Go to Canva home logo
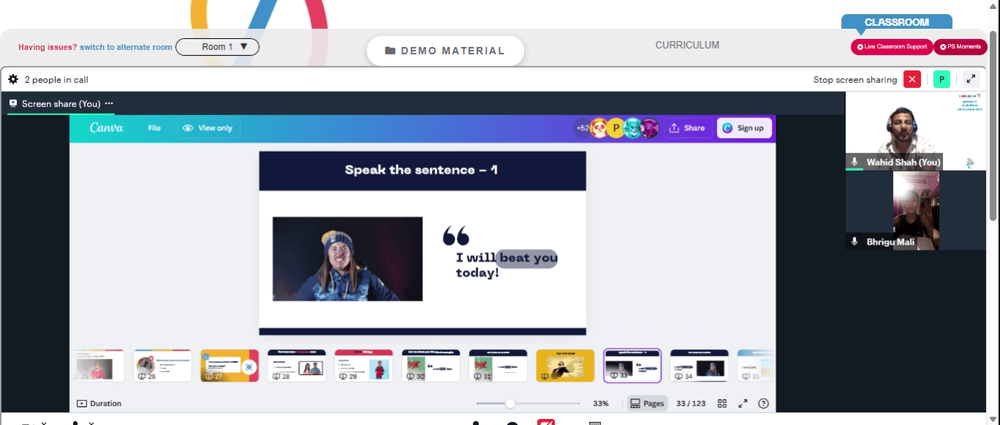The height and width of the screenshot is (425, 1000). click(107, 128)
